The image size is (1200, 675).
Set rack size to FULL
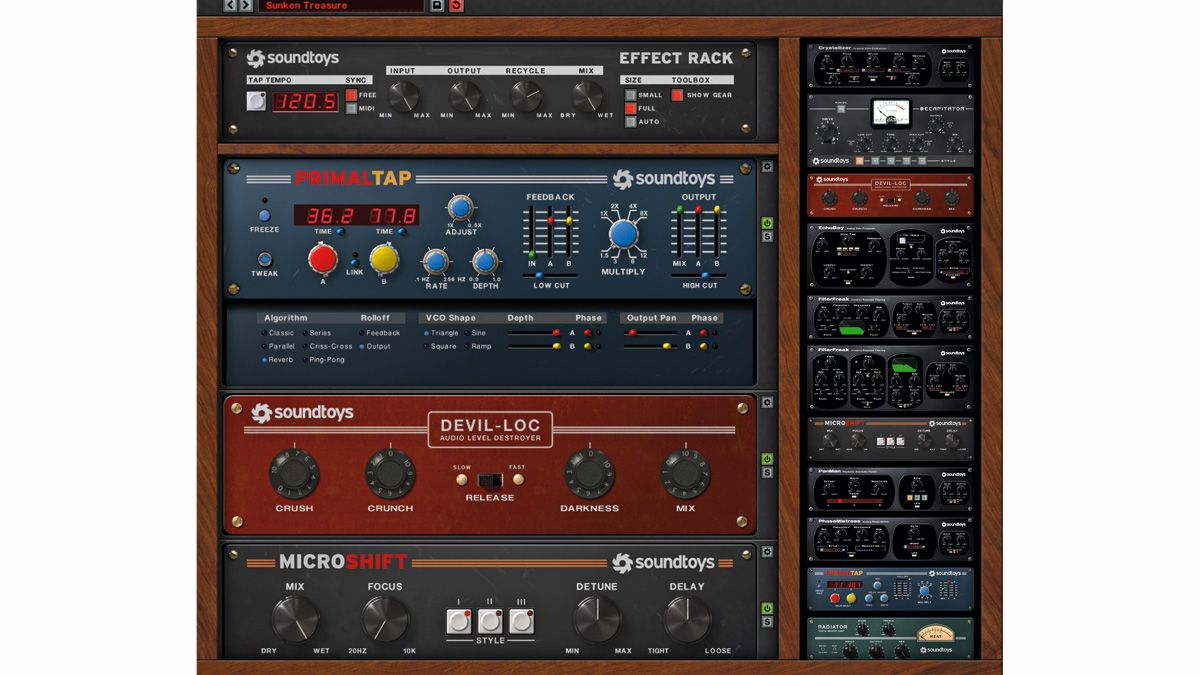click(x=631, y=108)
